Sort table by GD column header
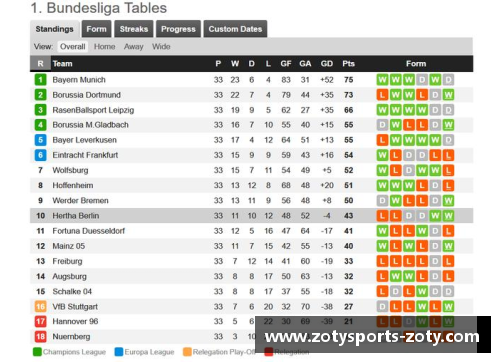 click(327, 64)
